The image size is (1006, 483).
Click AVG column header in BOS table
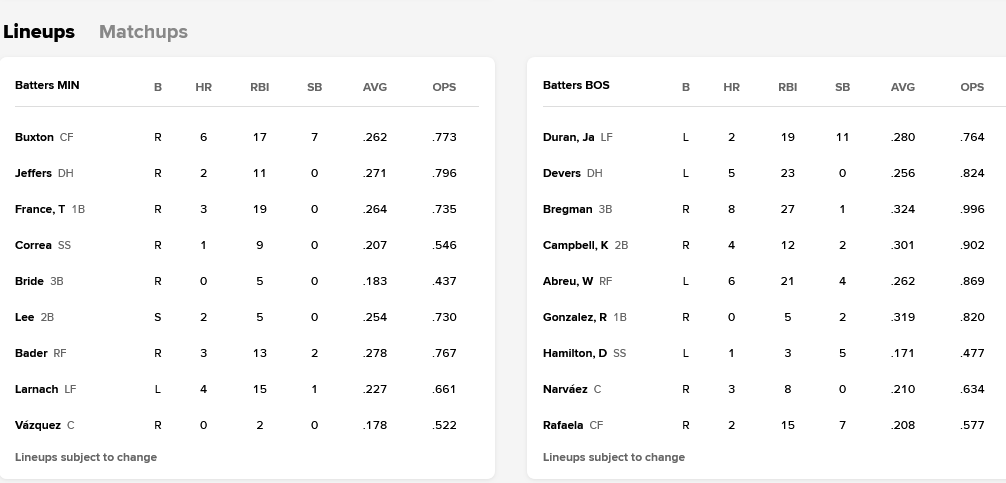(902, 87)
